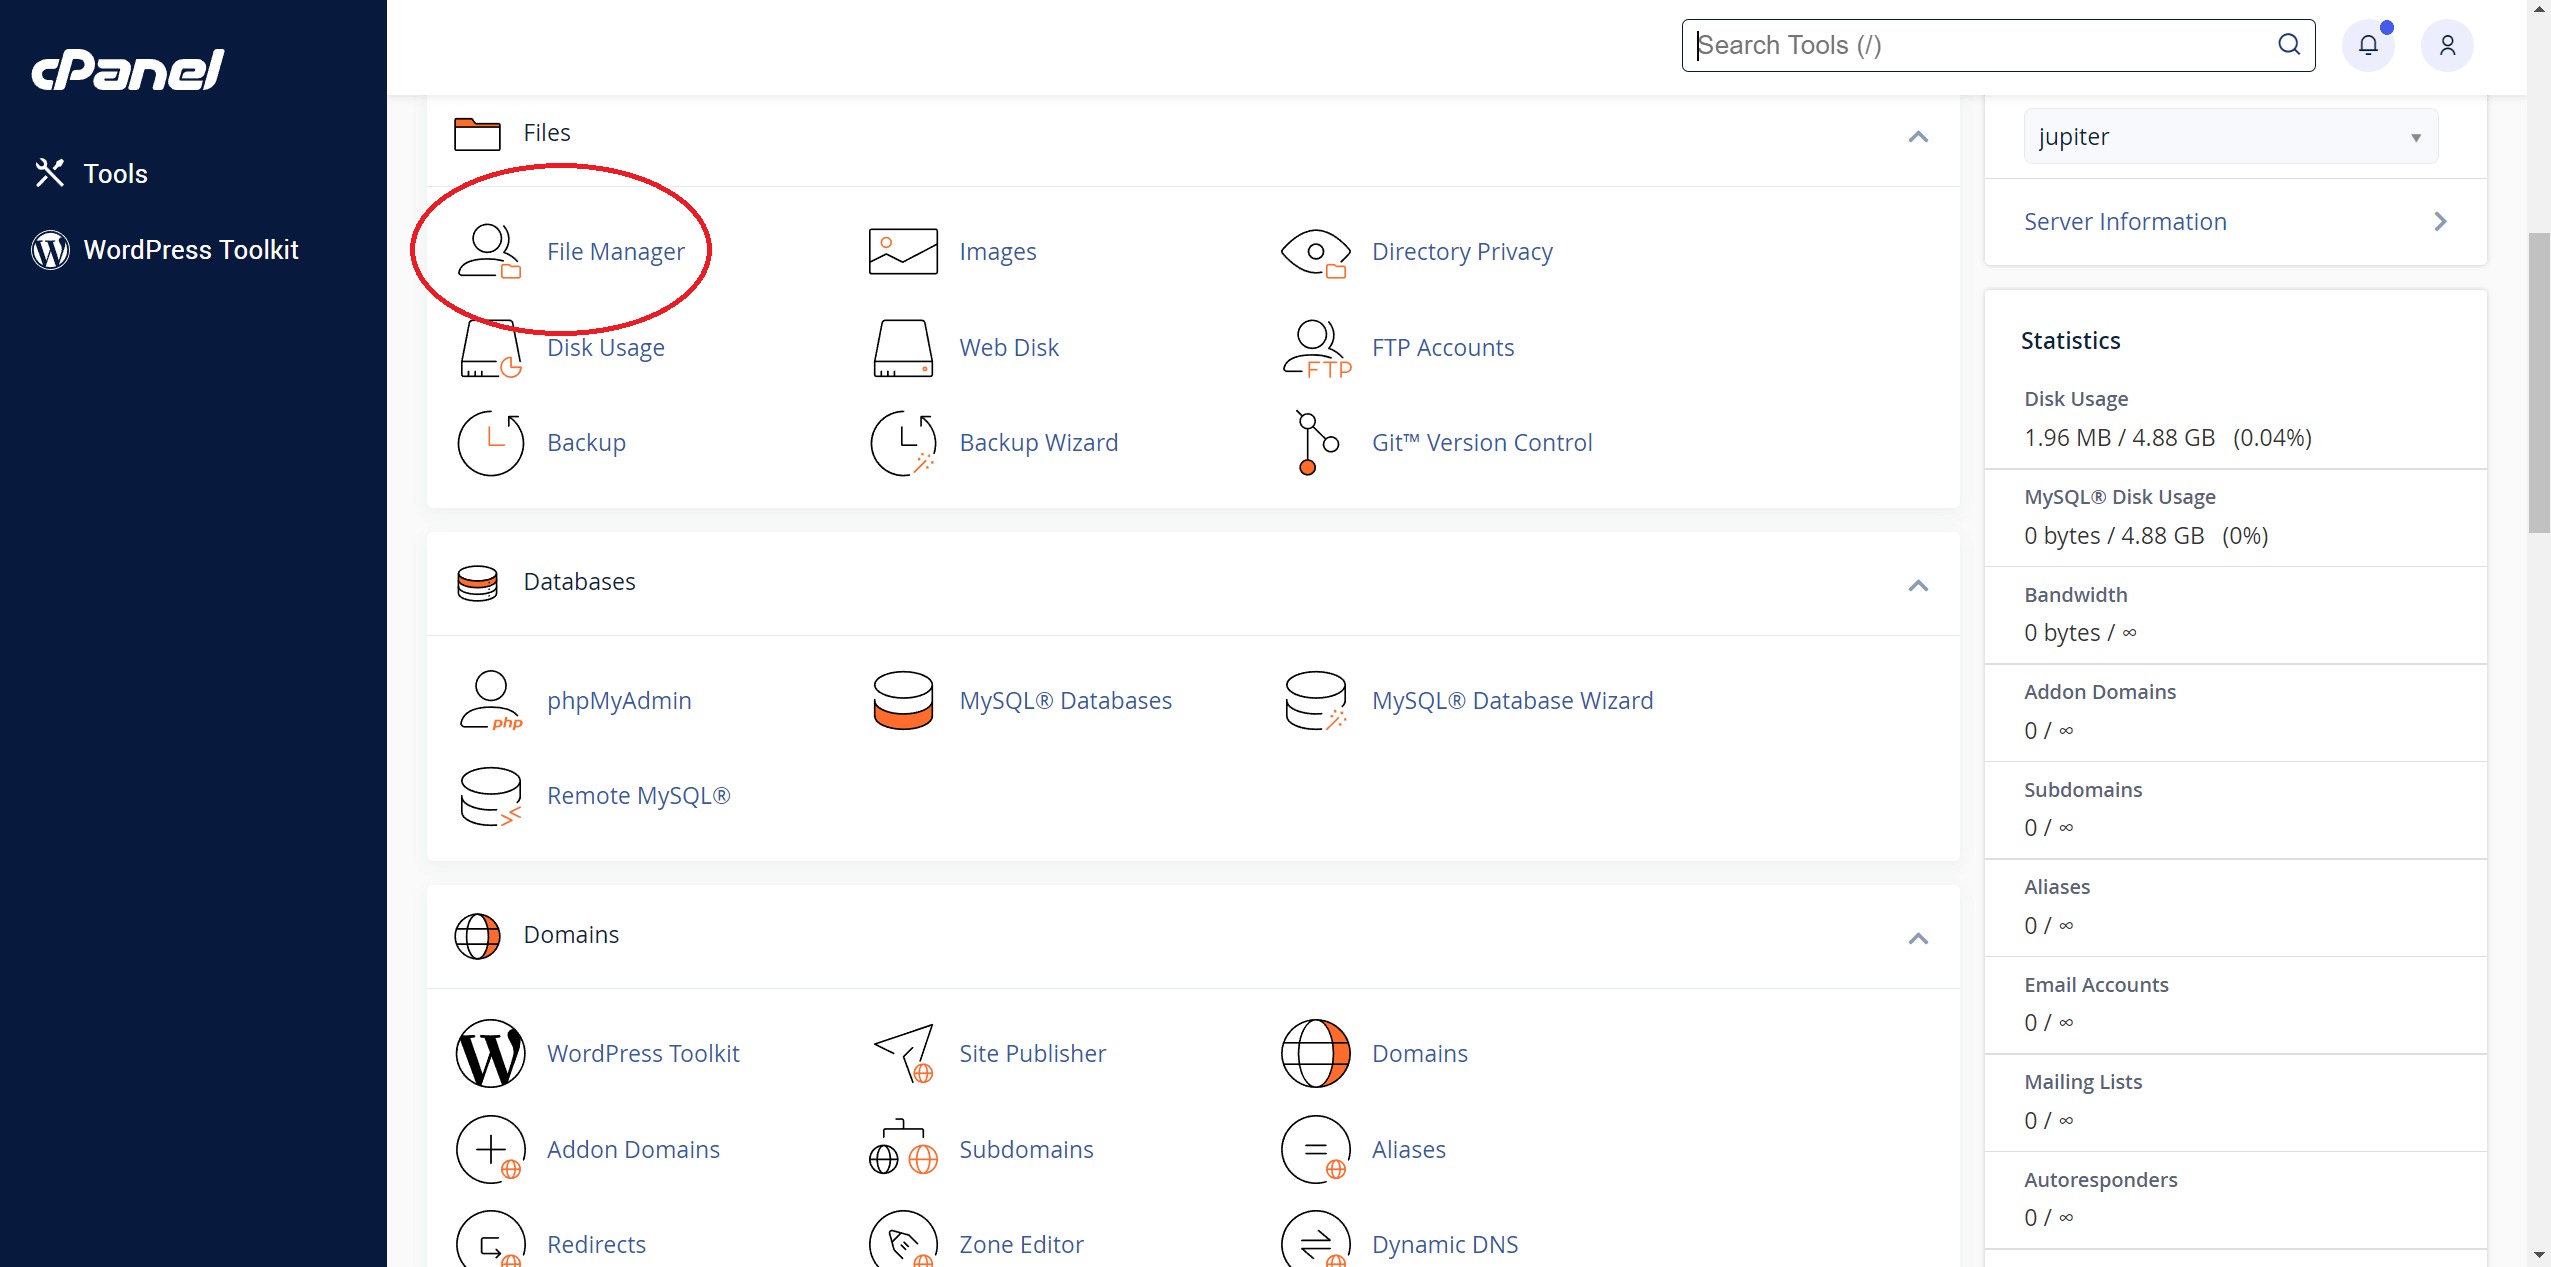Click the MySQL Databases icon
This screenshot has height=1267, width=2551.
click(902, 700)
